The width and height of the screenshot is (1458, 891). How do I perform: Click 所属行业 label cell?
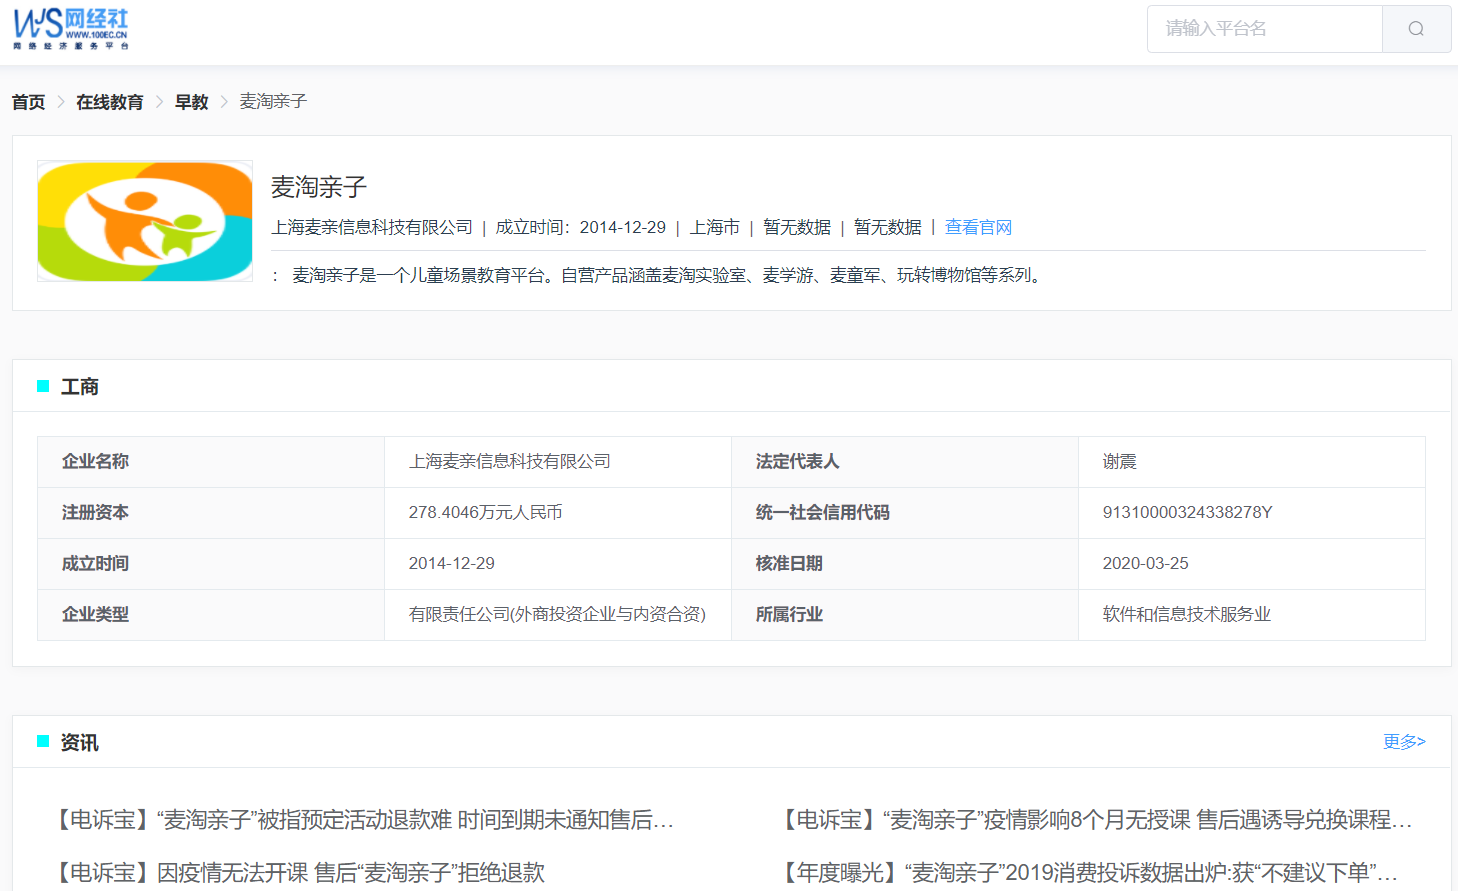(x=905, y=615)
